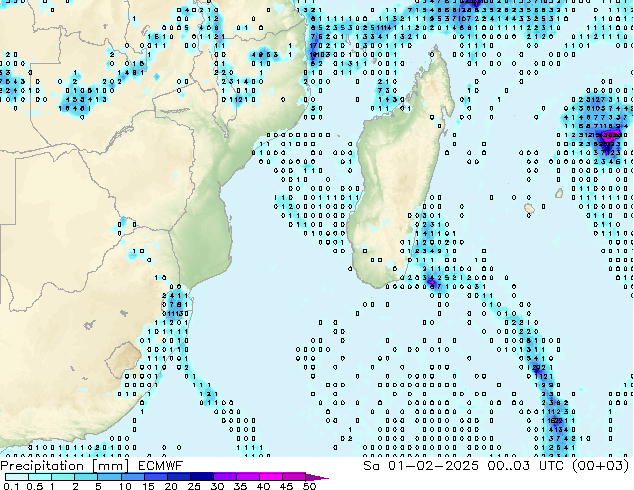The image size is (634, 490).
Task: Click the legend label '10'
Action: (x=125, y=486)
